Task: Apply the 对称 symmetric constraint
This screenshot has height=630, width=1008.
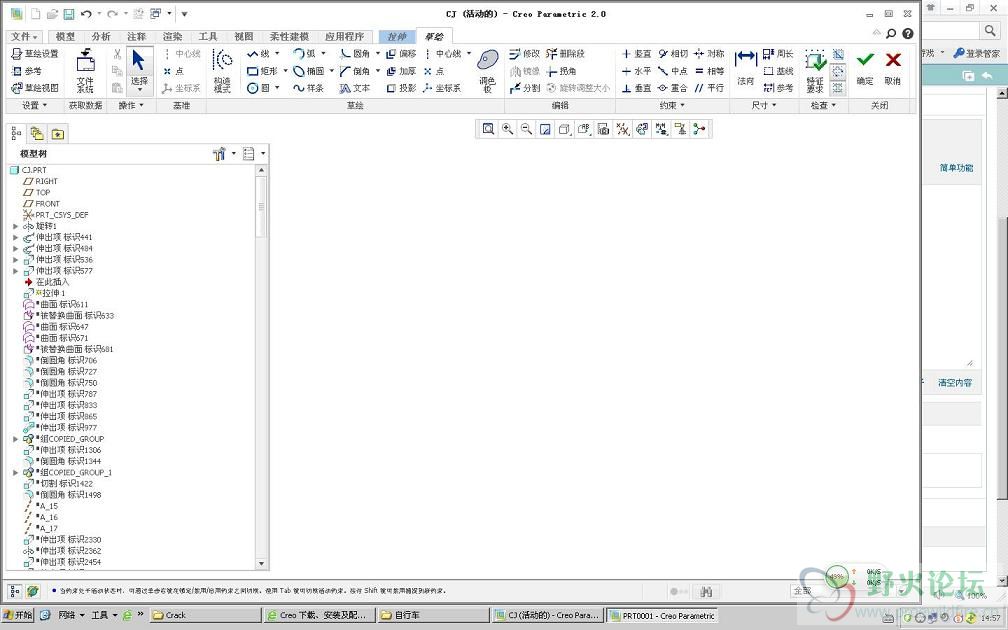Action: click(x=709, y=54)
